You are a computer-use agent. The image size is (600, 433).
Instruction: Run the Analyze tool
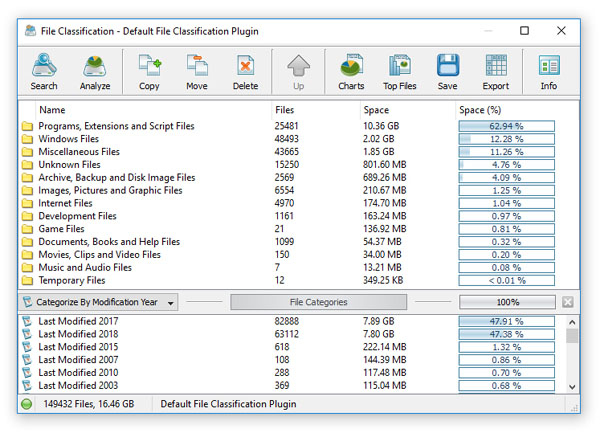click(95, 72)
